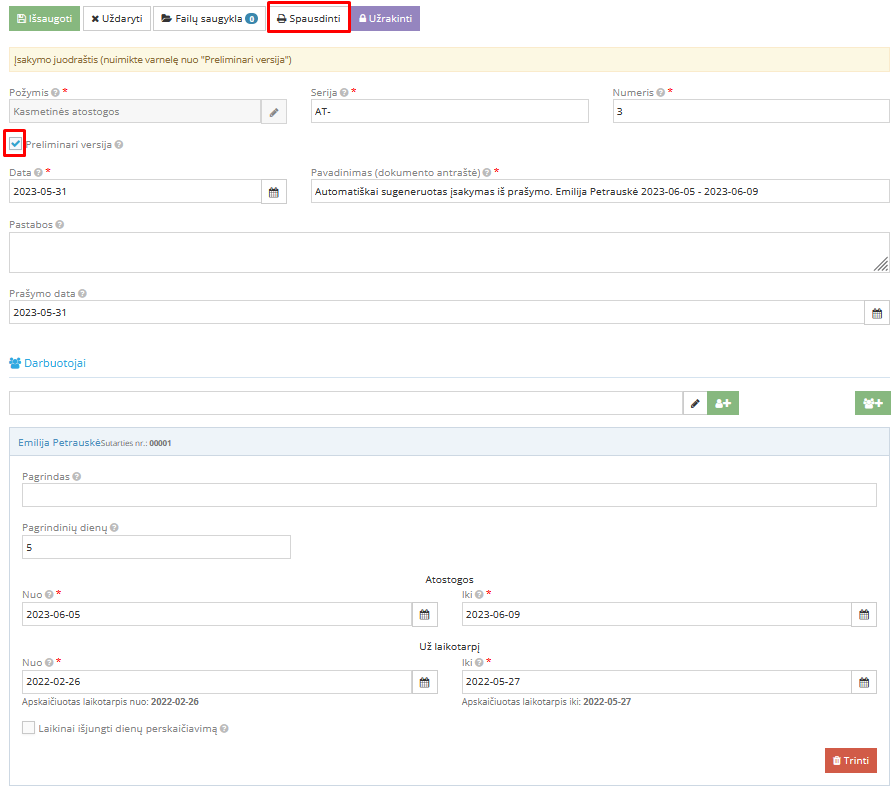The height and width of the screenshot is (790, 896).
Task: Click green add single employee icon button
Action: [723, 403]
